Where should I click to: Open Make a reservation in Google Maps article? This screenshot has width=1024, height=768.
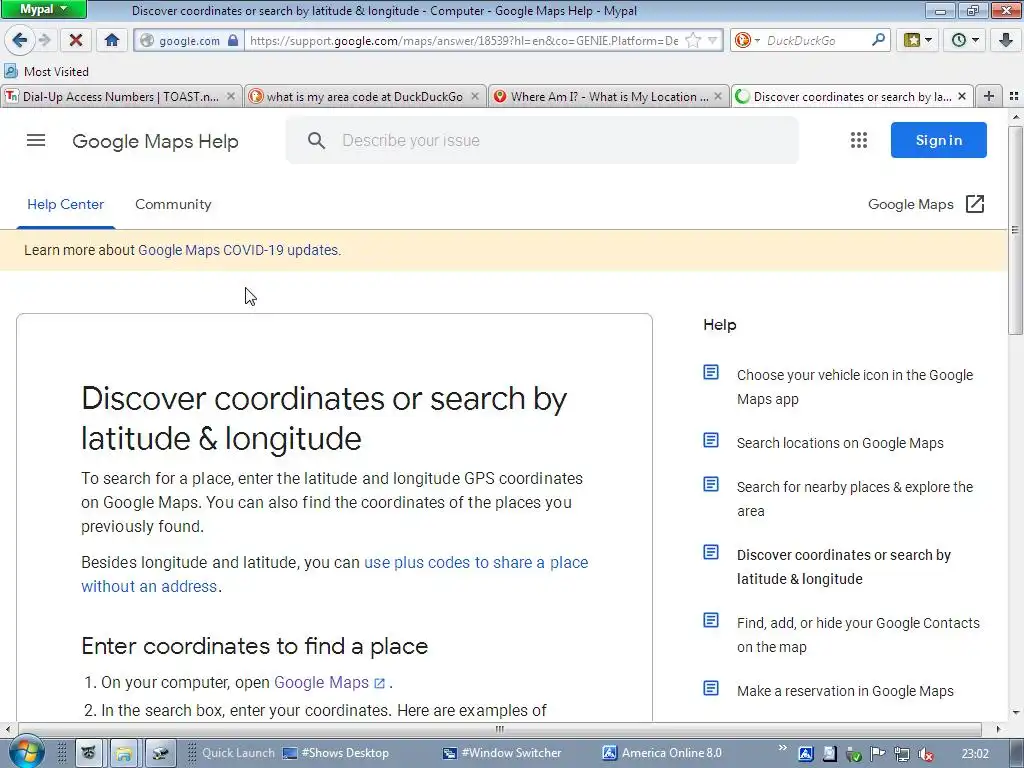click(x=845, y=691)
